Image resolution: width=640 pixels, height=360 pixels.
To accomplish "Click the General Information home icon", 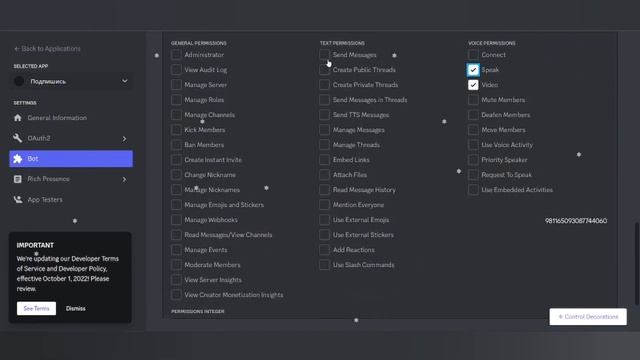I will (x=18, y=118).
